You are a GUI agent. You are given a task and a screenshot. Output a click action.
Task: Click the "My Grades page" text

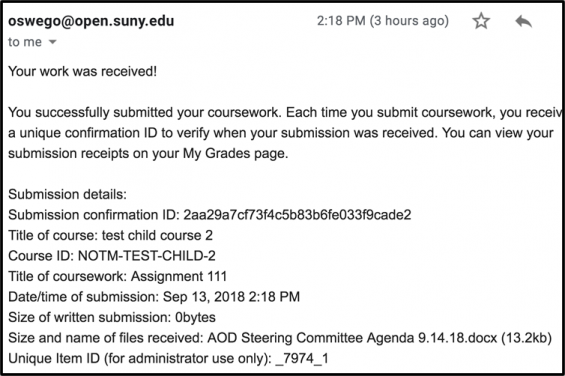(236, 154)
